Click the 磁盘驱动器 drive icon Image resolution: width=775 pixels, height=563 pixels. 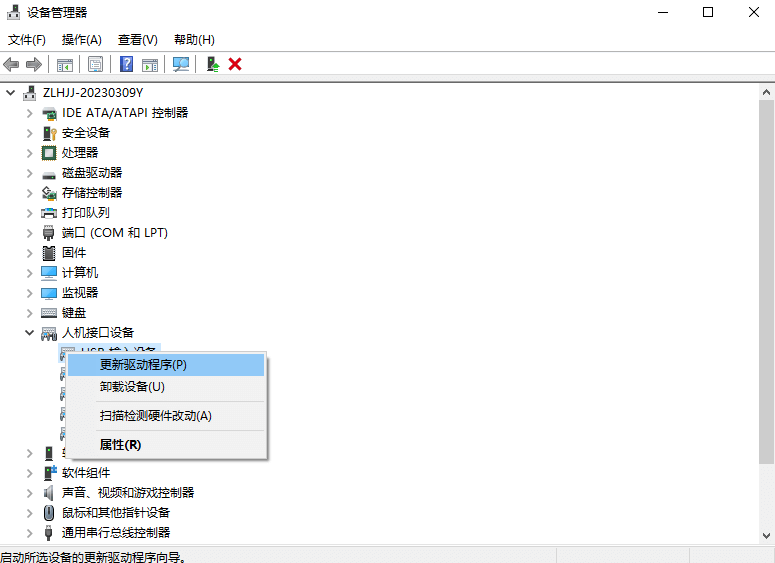tap(49, 174)
